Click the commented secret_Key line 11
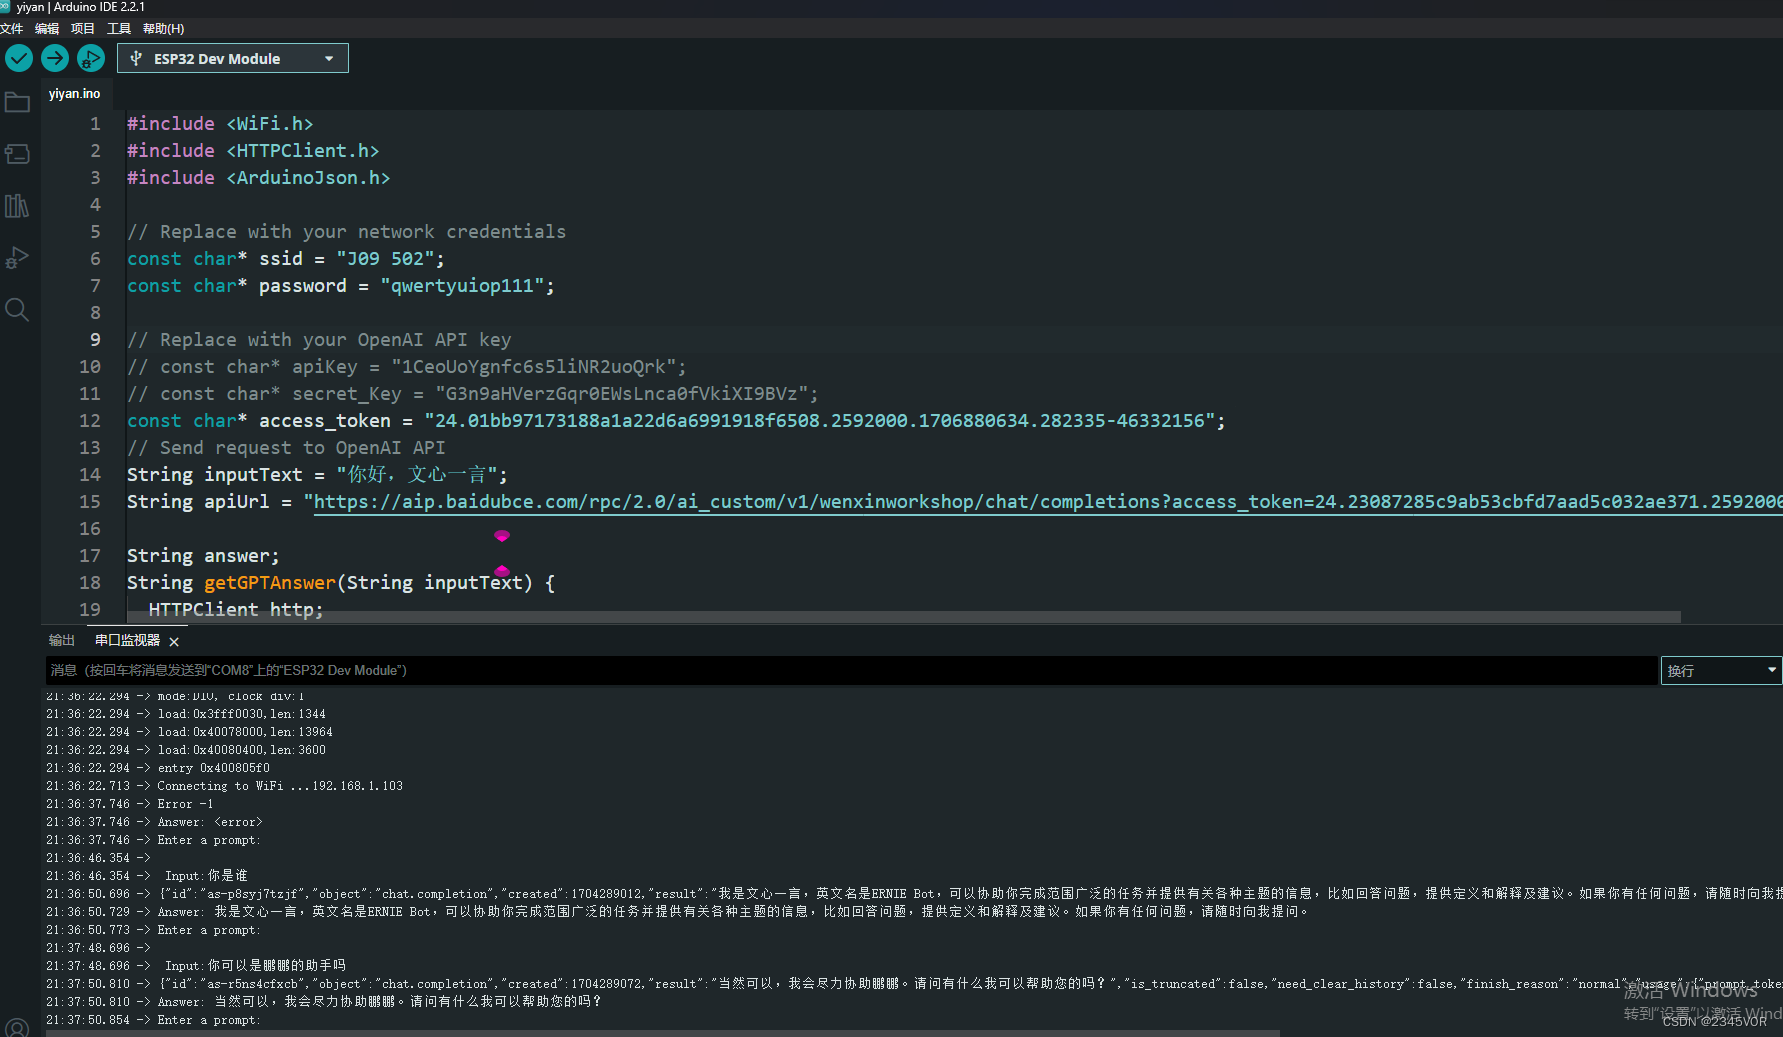Image resolution: width=1783 pixels, height=1037 pixels. [473, 393]
